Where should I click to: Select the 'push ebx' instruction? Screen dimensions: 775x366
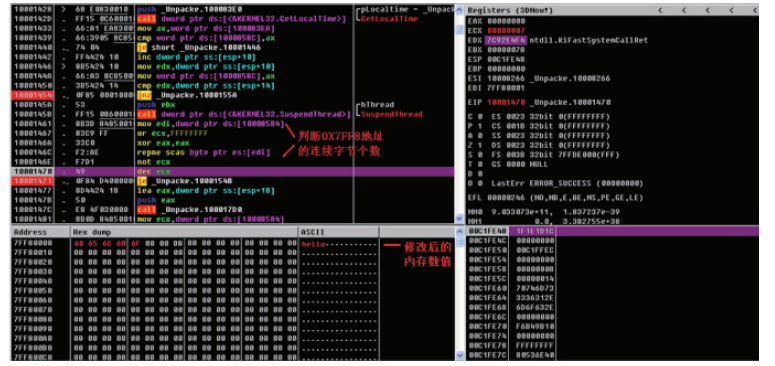point(156,105)
